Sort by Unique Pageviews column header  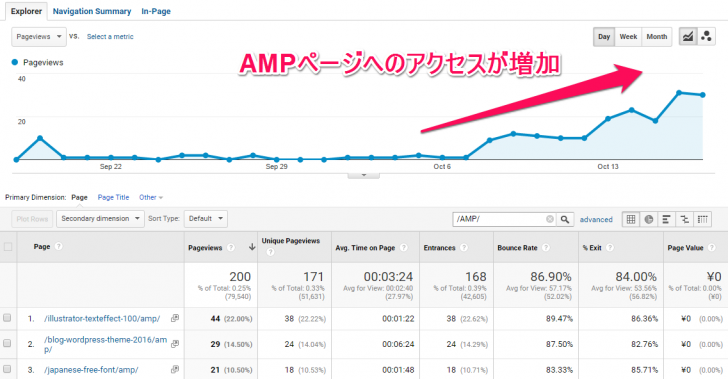(291, 241)
